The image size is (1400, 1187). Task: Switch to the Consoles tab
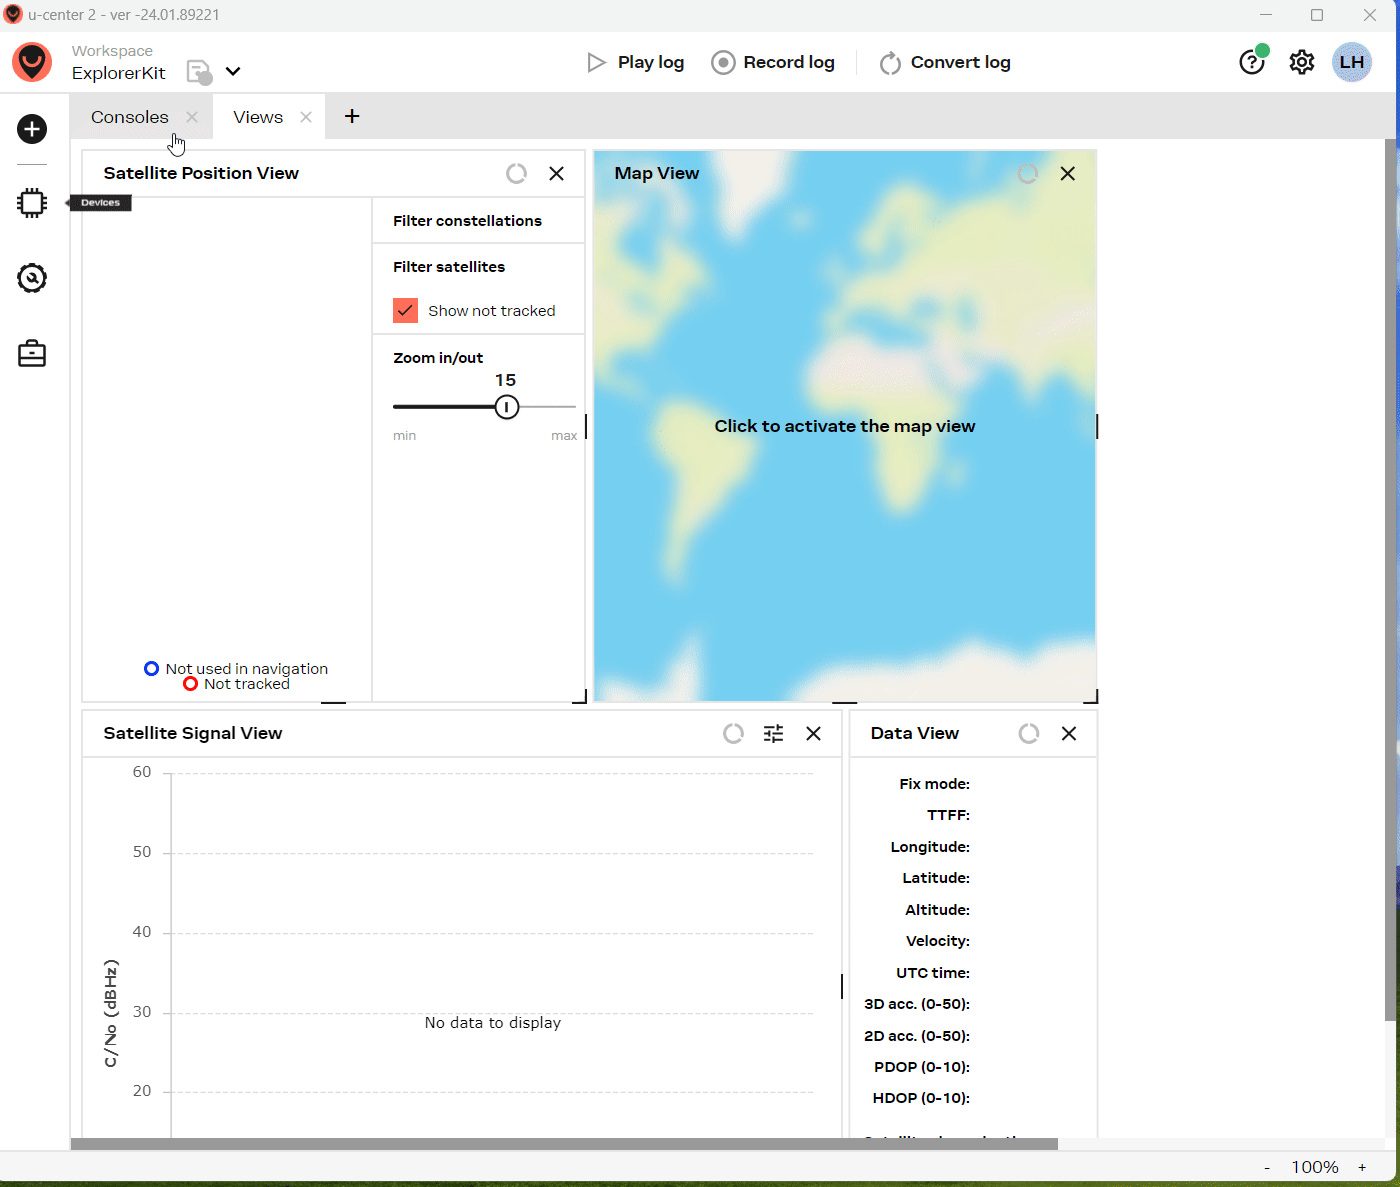(130, 117)
